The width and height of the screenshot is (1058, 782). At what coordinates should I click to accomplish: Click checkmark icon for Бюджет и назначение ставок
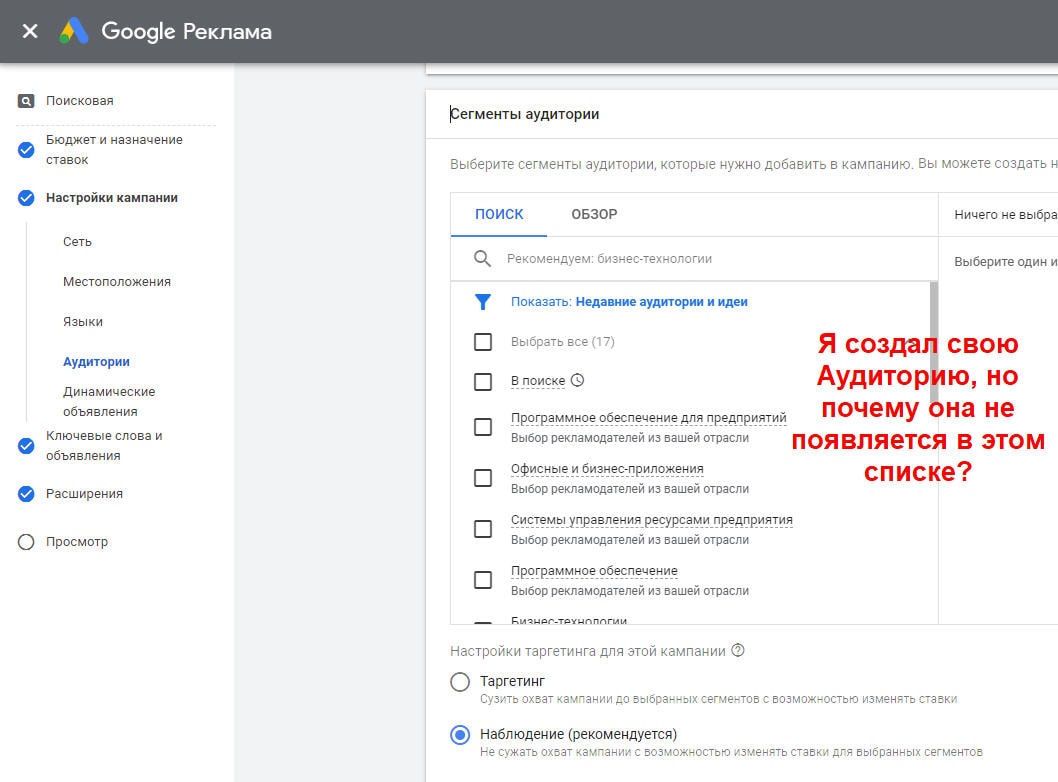[26, 150]
